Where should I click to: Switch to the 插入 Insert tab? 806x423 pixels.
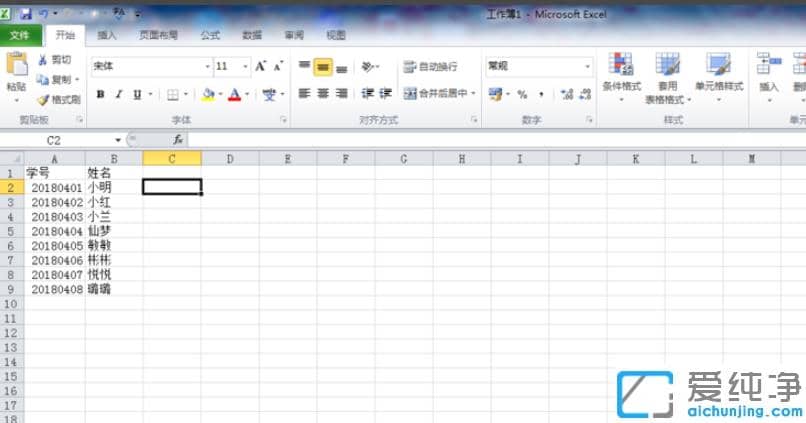tap(107, 35)
